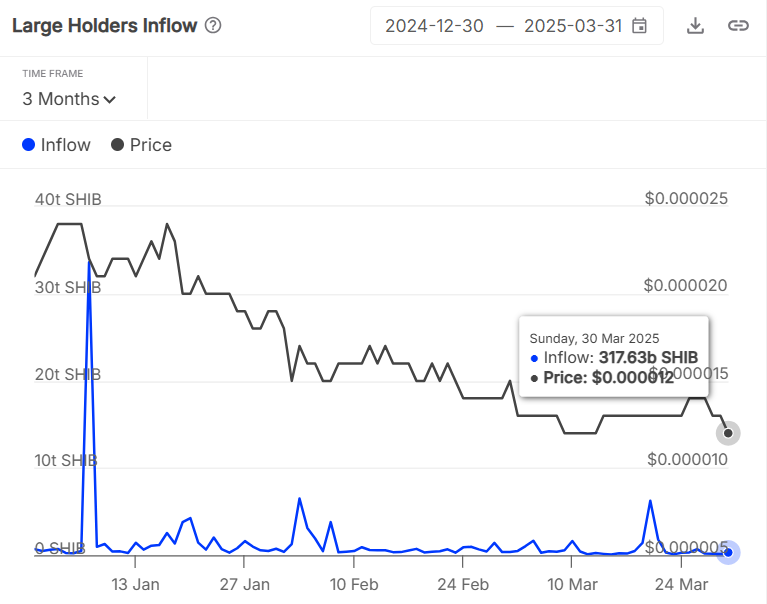Click the blue inflow marker on 30 Mar

click(728, 552)
